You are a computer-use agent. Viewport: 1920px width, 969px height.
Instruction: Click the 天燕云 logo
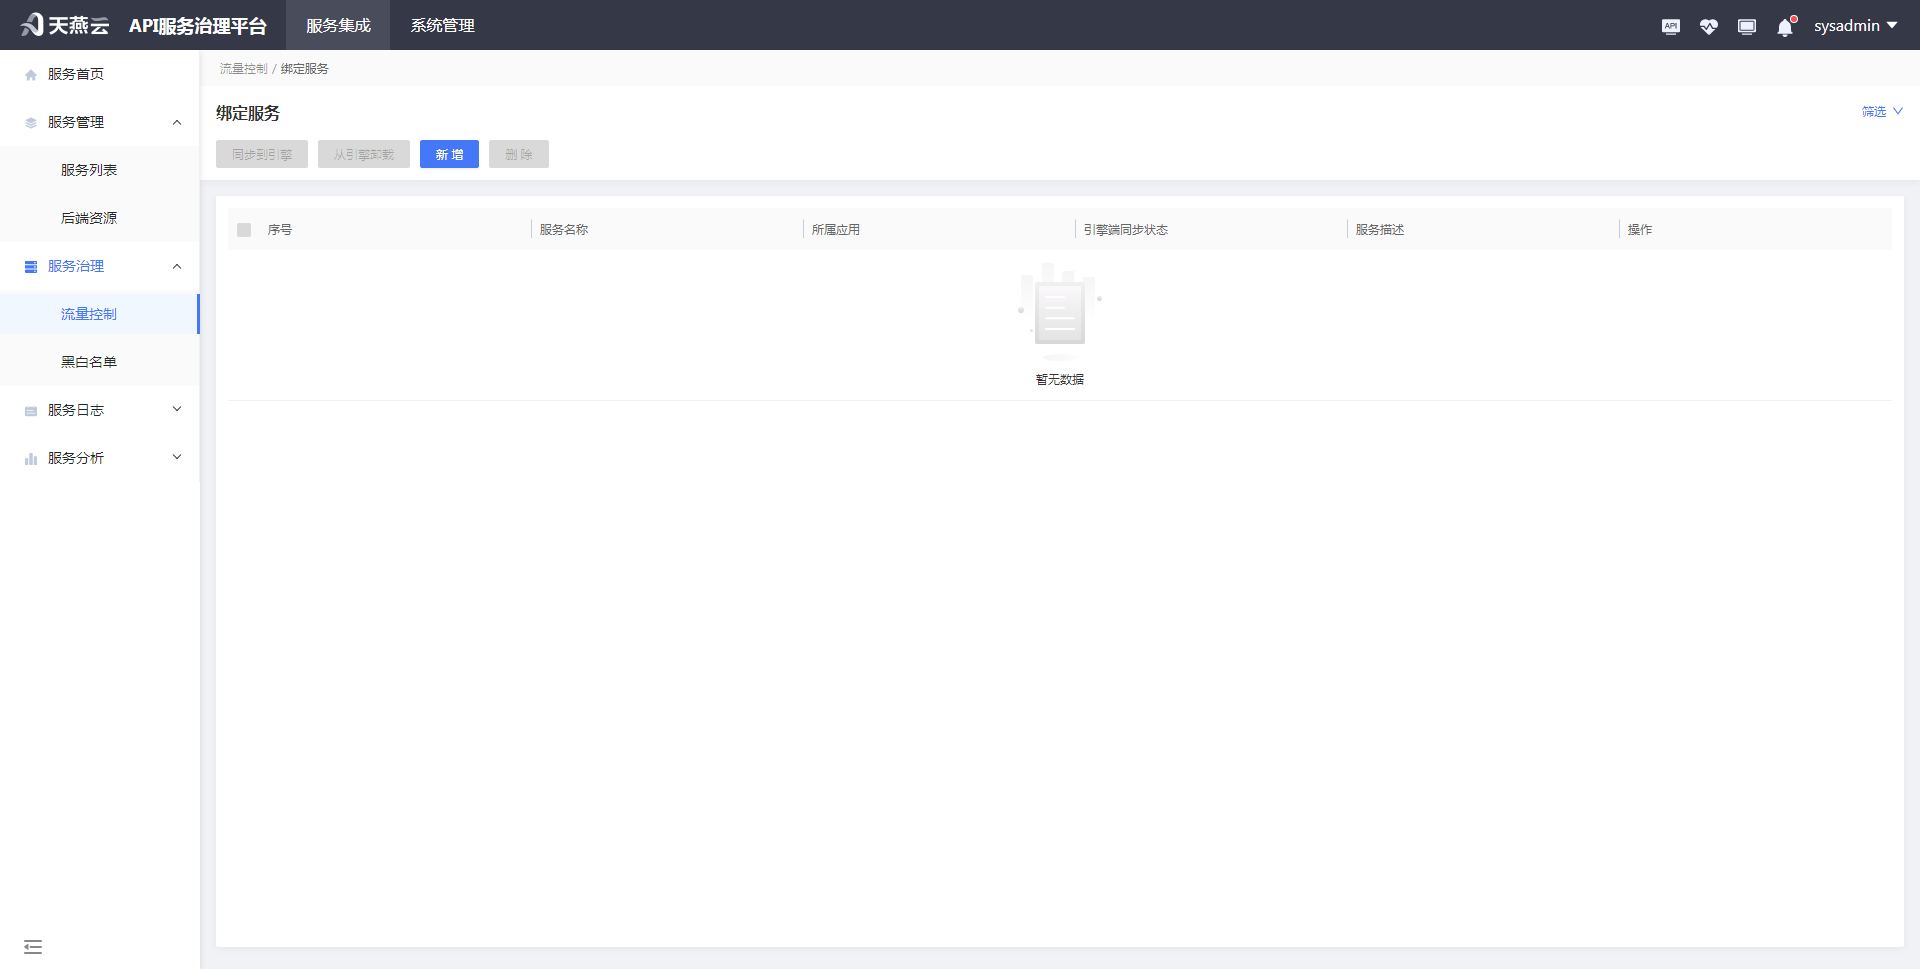click(x=65, y=25)
